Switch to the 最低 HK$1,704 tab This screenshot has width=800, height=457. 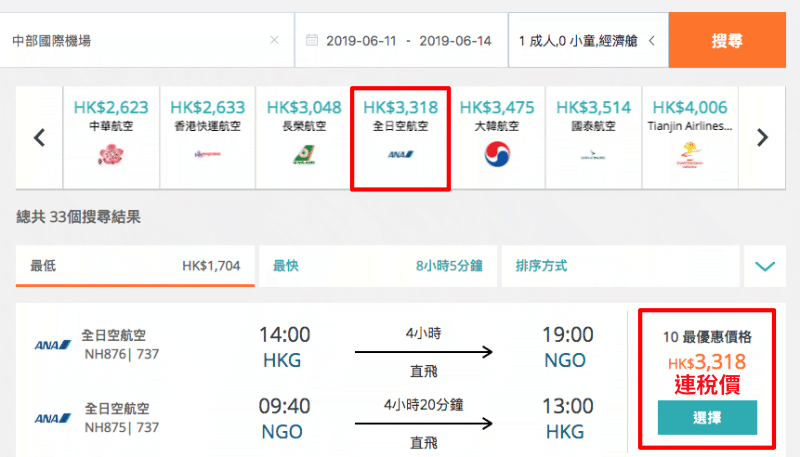click(135, 266)
